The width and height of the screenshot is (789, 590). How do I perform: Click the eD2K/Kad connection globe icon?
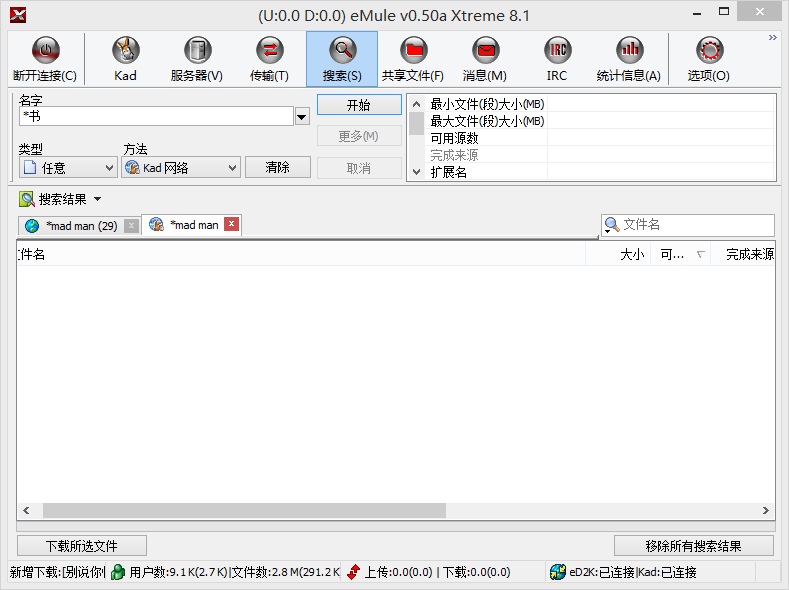click(558, 572)
